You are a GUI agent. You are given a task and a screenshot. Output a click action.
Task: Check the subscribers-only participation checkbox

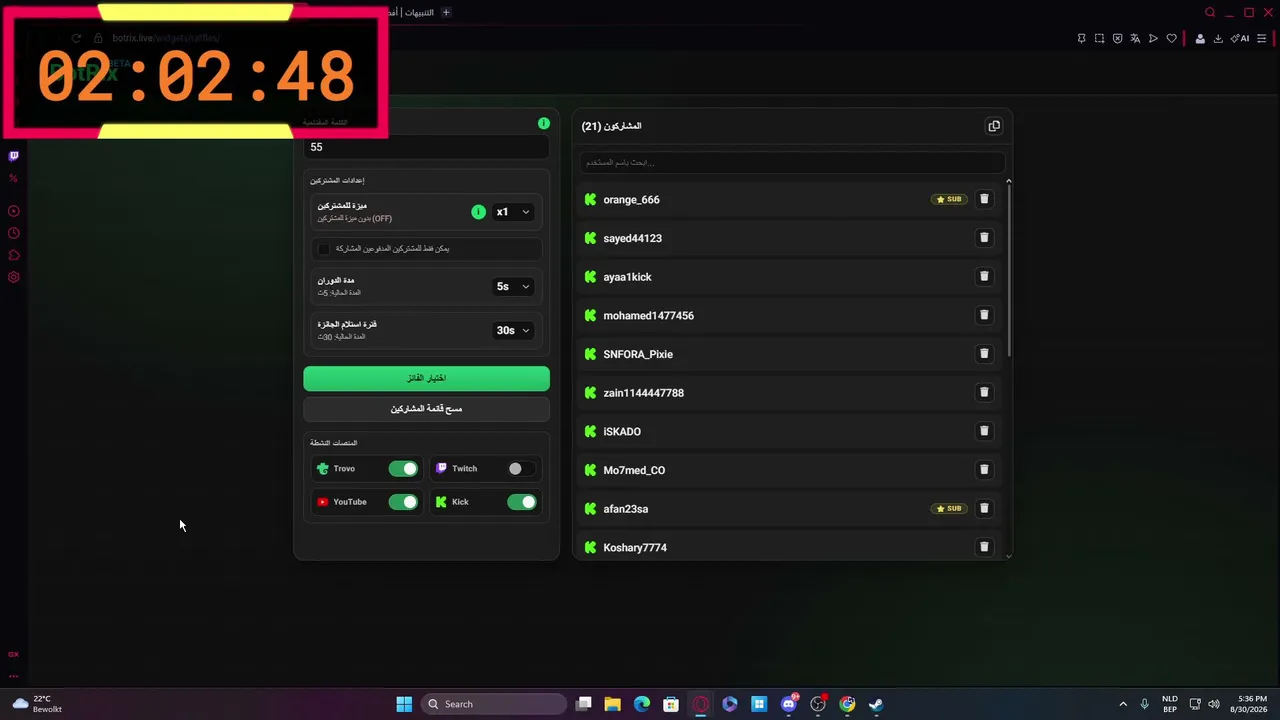323,248
